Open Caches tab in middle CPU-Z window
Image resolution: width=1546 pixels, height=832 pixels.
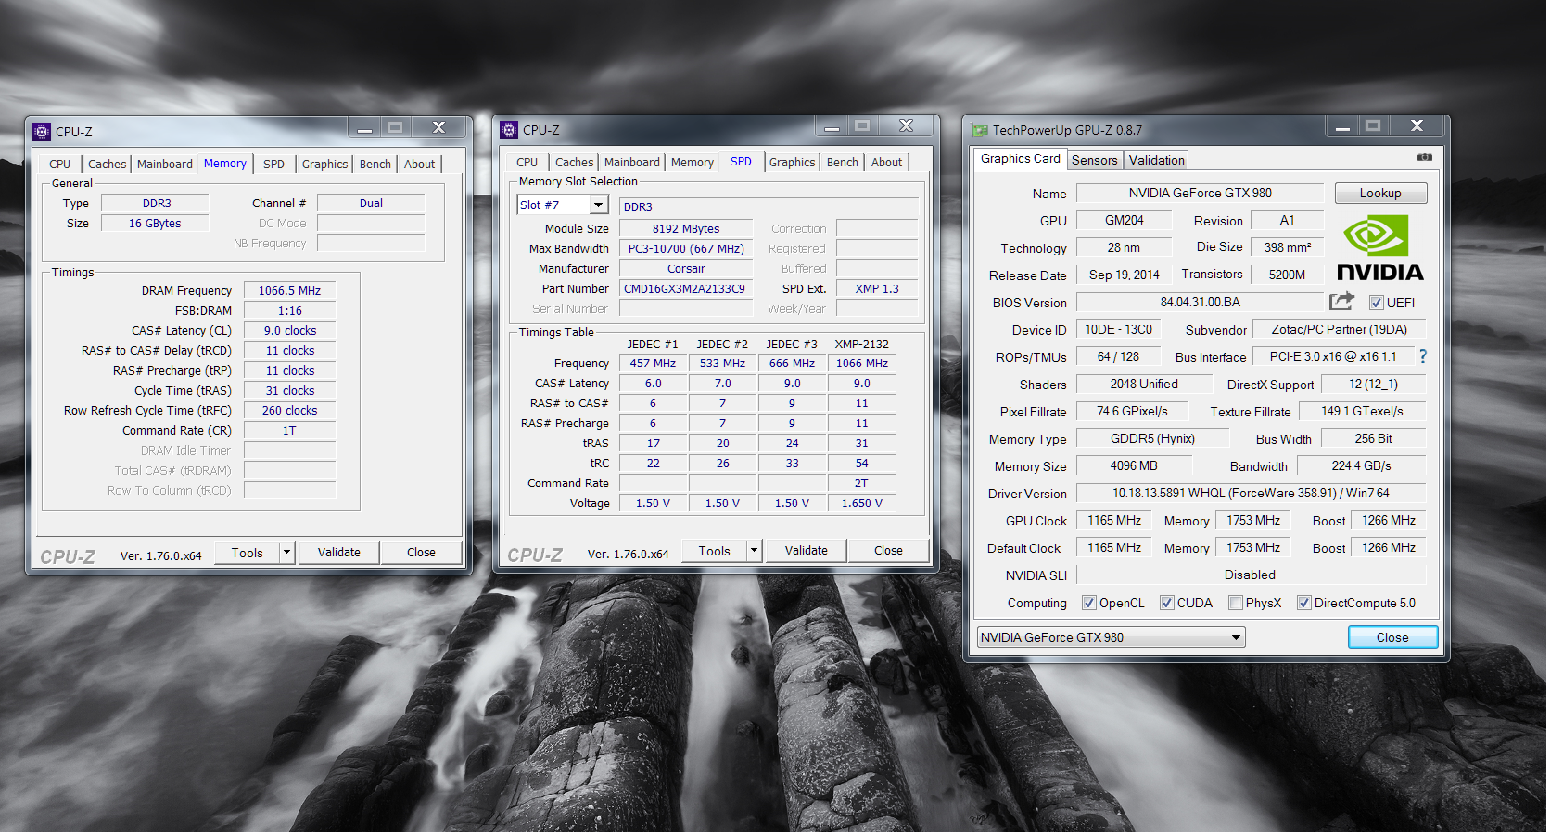pyautogui.click(x=574, y=162)
